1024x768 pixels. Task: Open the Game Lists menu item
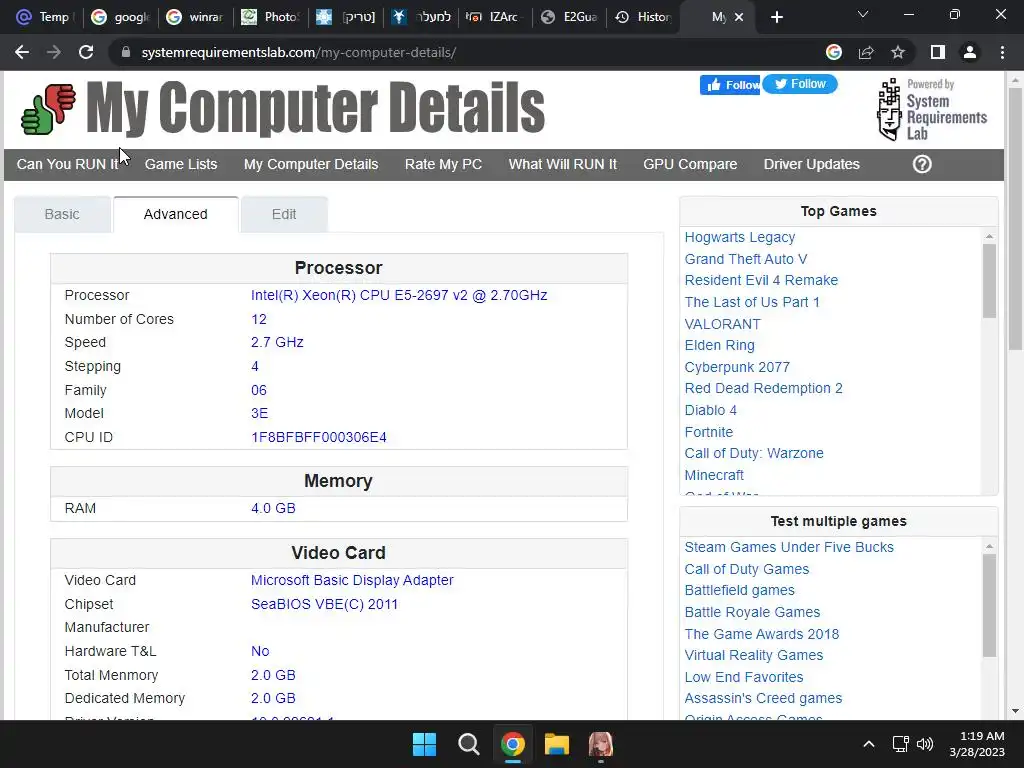(x=181, y=164)
